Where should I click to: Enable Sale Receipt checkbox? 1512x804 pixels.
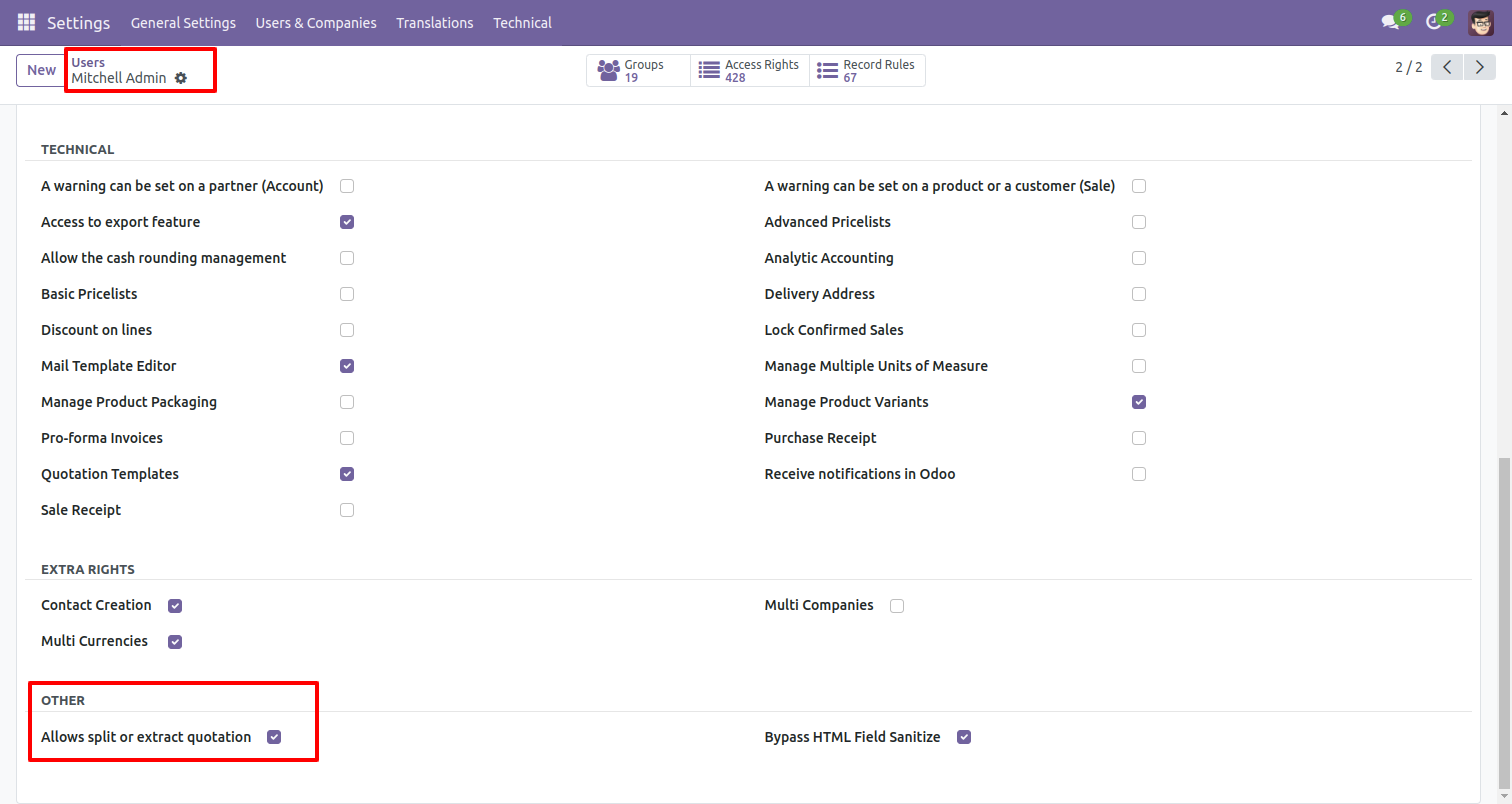tap(347, 510)
